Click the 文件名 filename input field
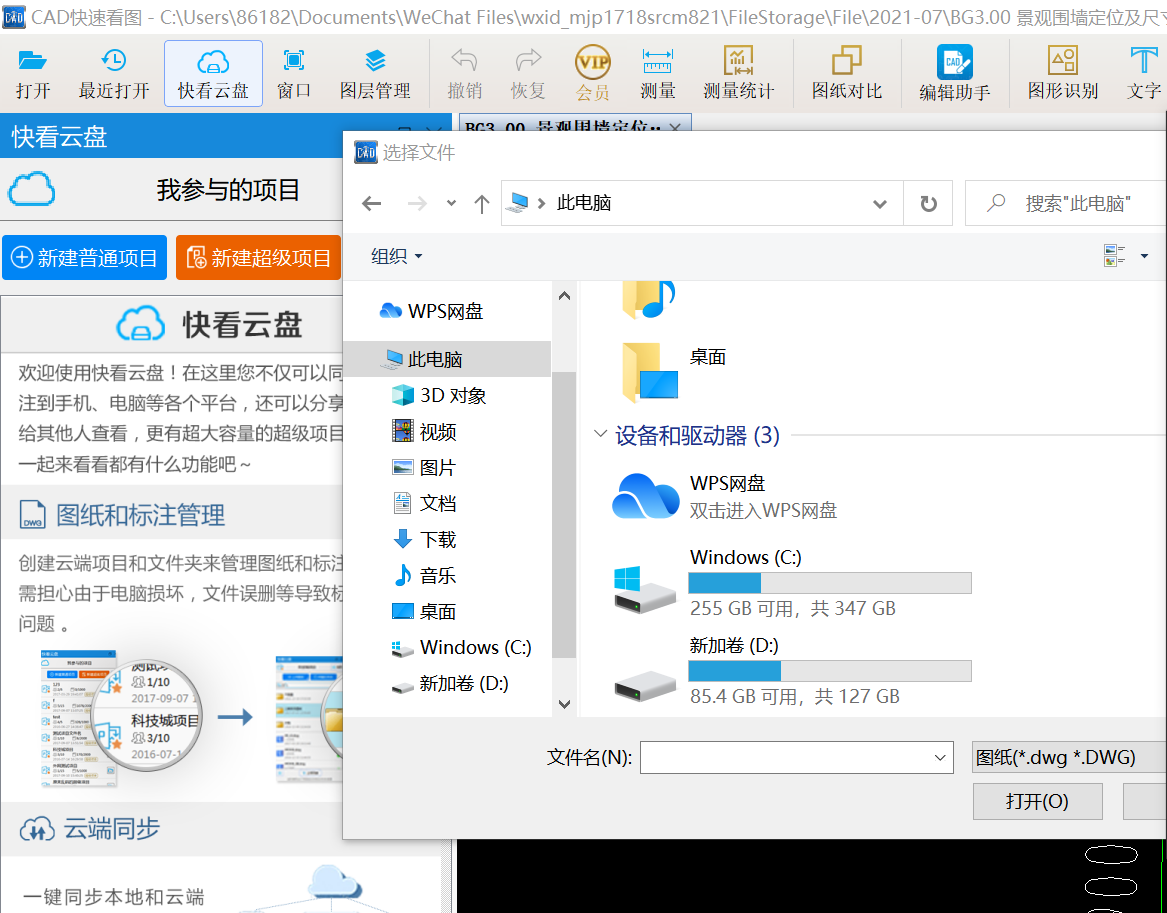Viewport: 1167px width, 913px height. click(785, 757)
